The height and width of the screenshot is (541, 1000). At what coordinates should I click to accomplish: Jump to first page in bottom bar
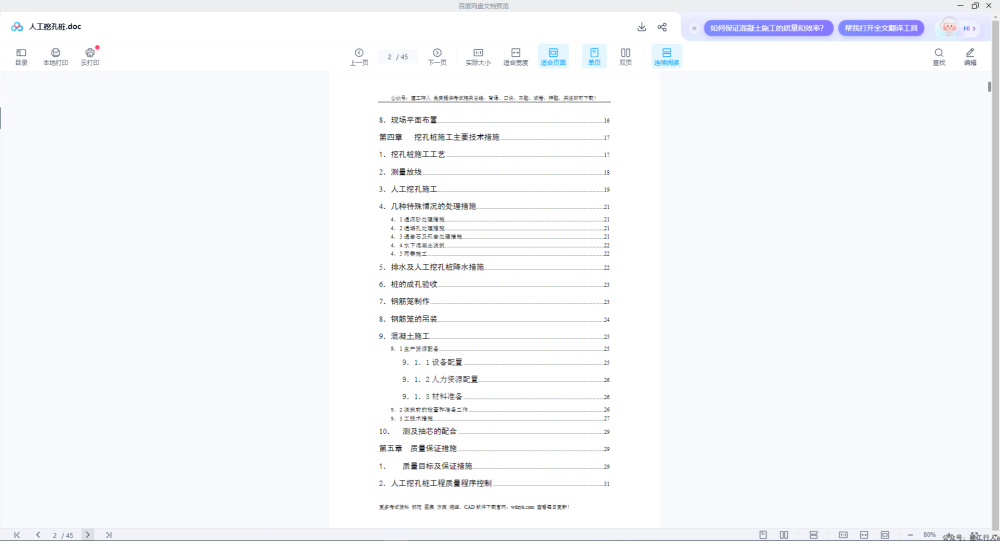(17, 535)
